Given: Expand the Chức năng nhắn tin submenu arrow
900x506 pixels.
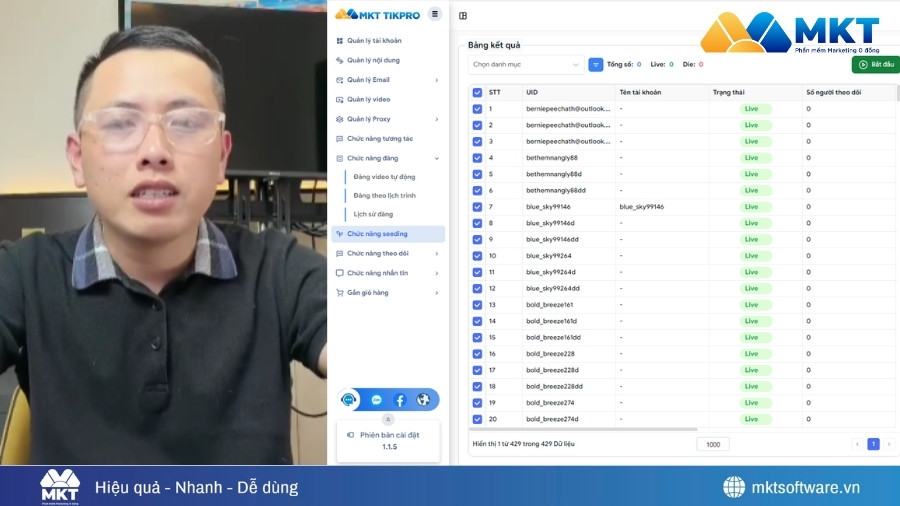Looking at the screenshot, I should (437, 273).
